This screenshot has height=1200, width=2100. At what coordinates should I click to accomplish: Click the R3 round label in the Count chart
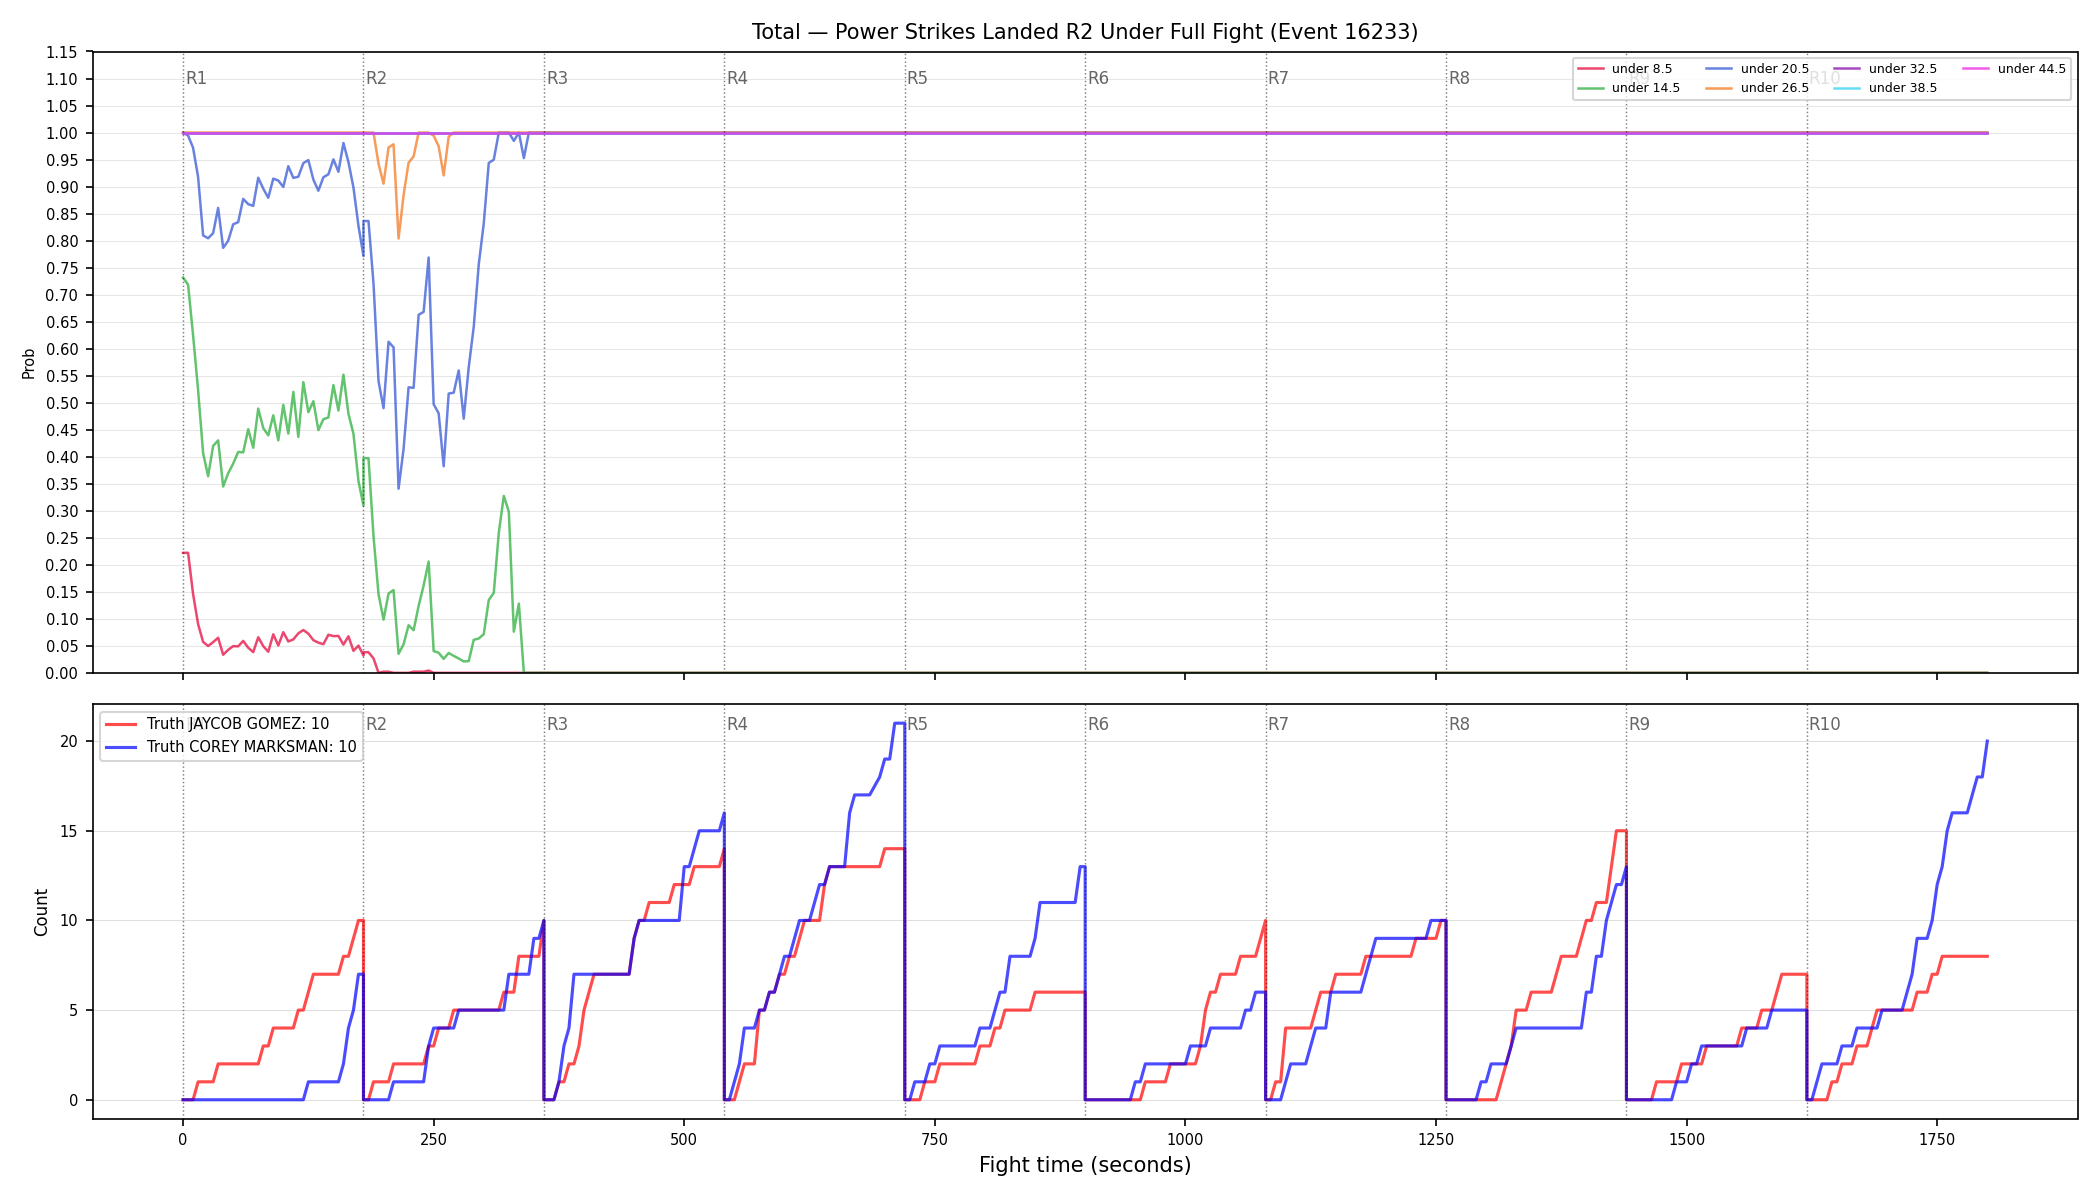coord(557,724)
